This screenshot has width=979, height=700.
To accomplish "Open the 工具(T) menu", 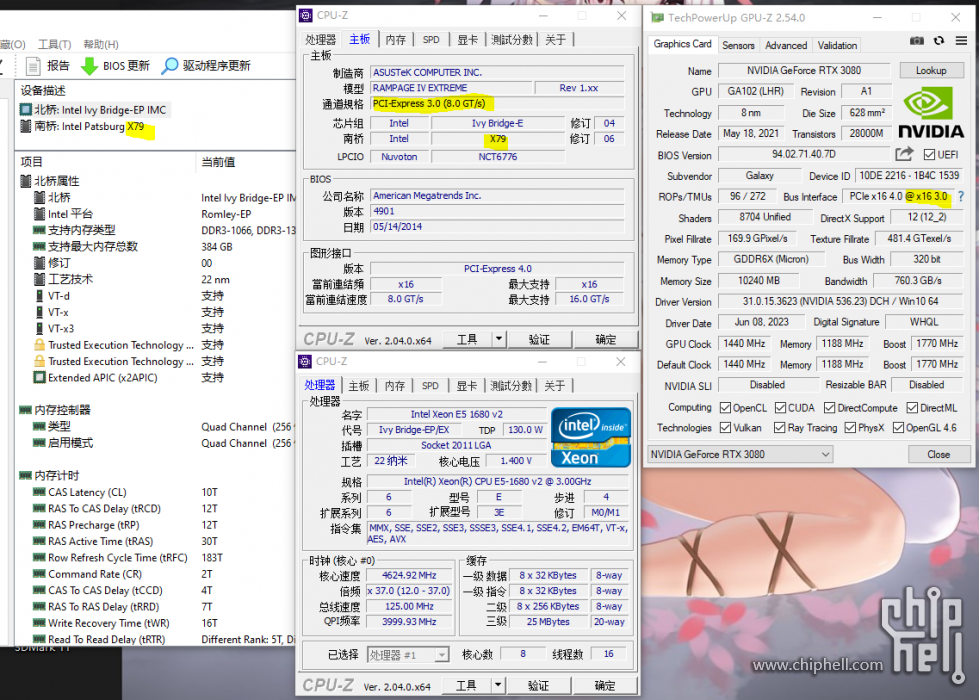I will [x=54, y=44].
